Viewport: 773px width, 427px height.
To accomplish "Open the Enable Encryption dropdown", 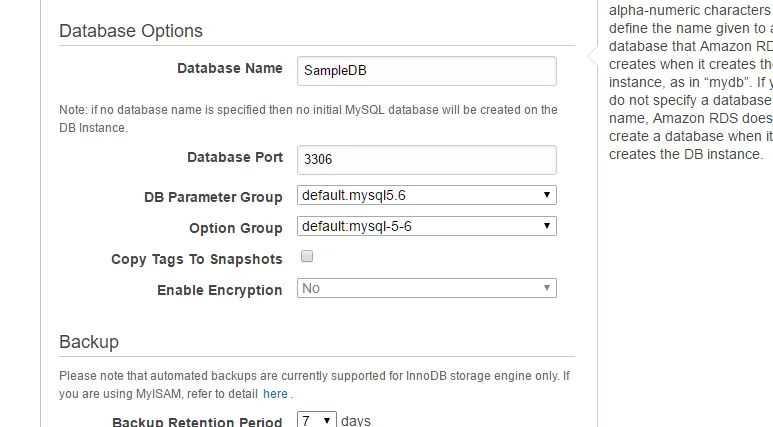I will 426,288.
